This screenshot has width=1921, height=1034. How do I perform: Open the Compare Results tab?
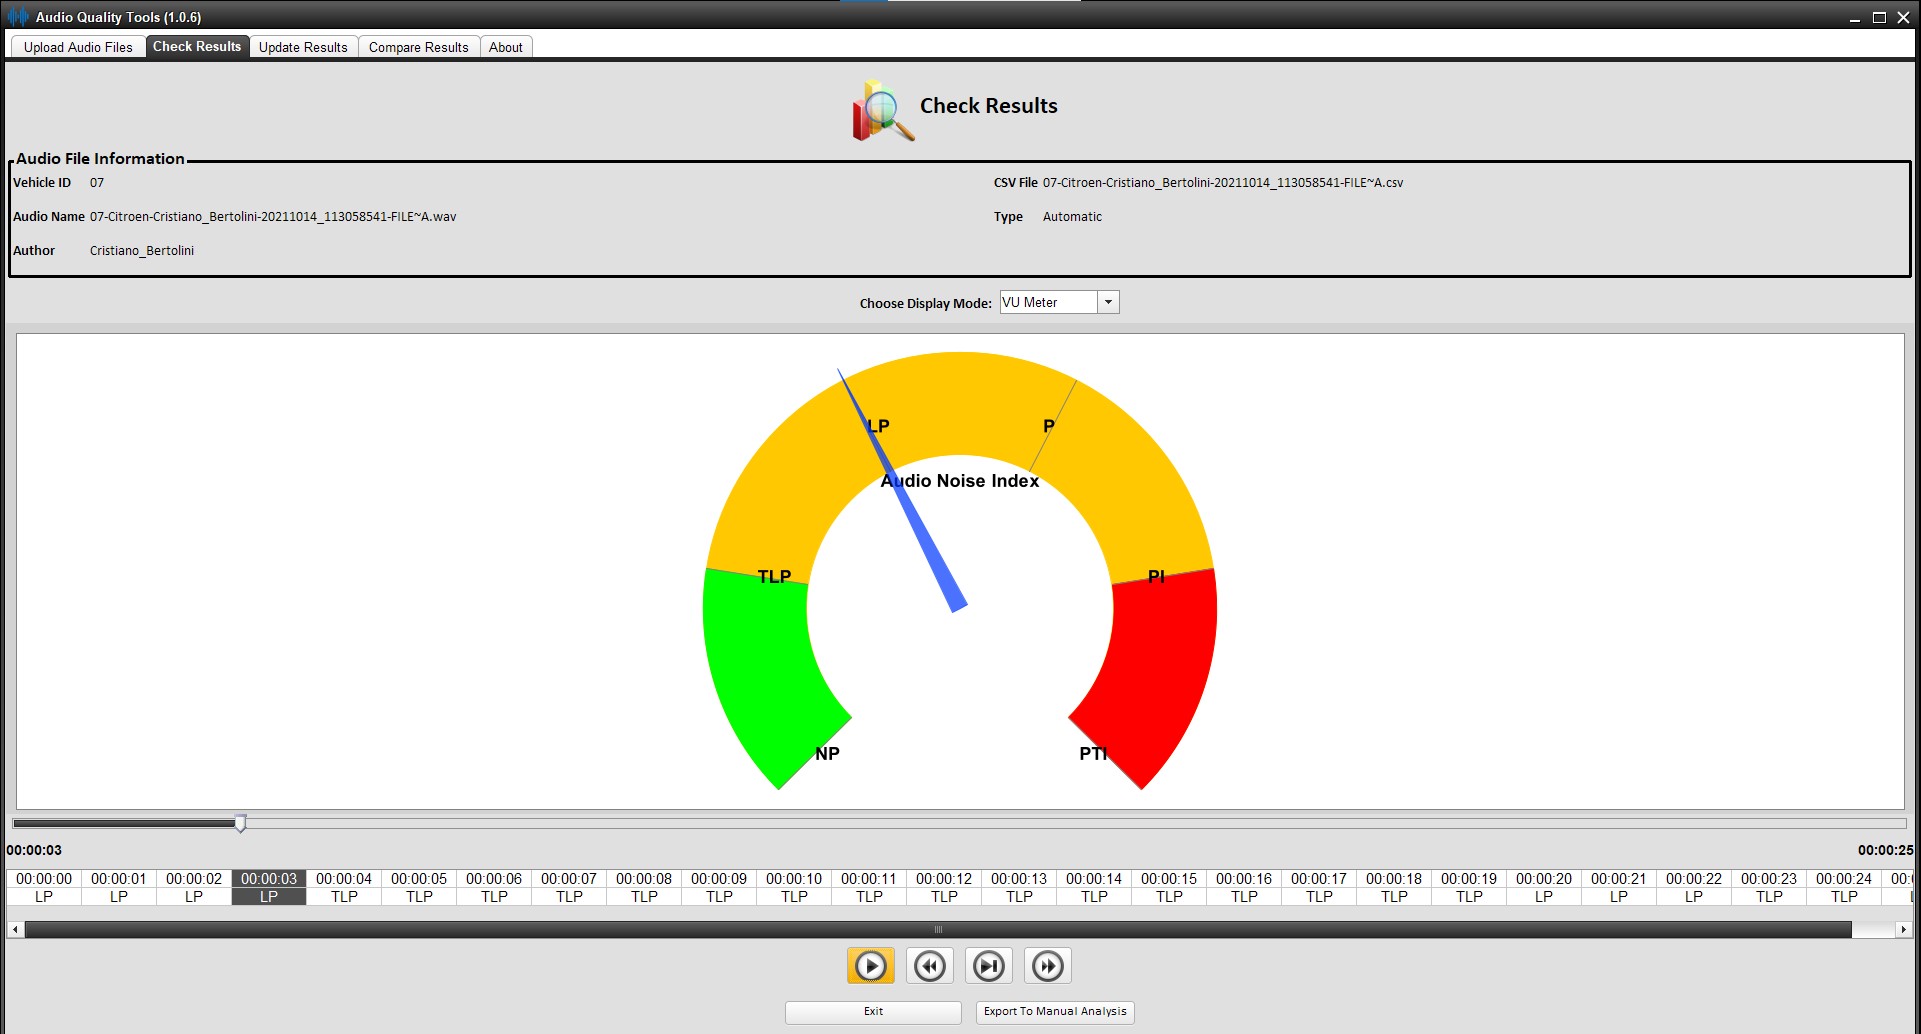tap(418, 47)
